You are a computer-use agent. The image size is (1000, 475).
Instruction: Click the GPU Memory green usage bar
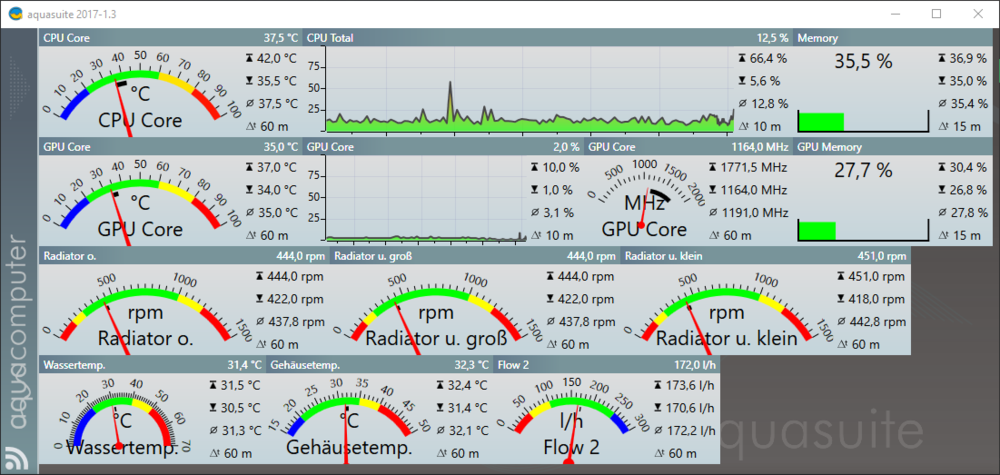(817, 231)
